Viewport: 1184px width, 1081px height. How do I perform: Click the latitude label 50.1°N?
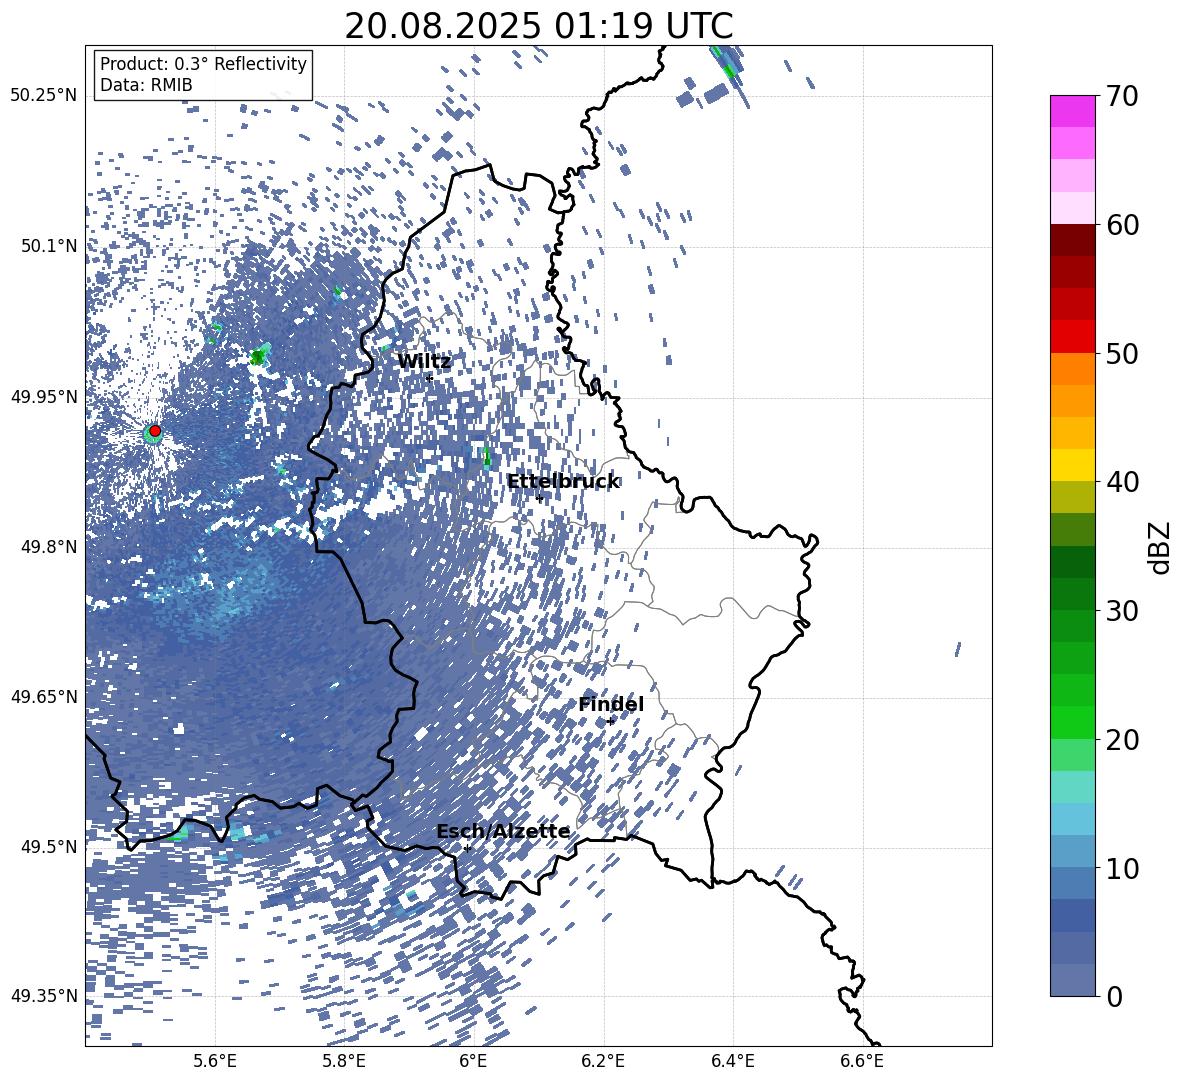[x=48, y=246]
